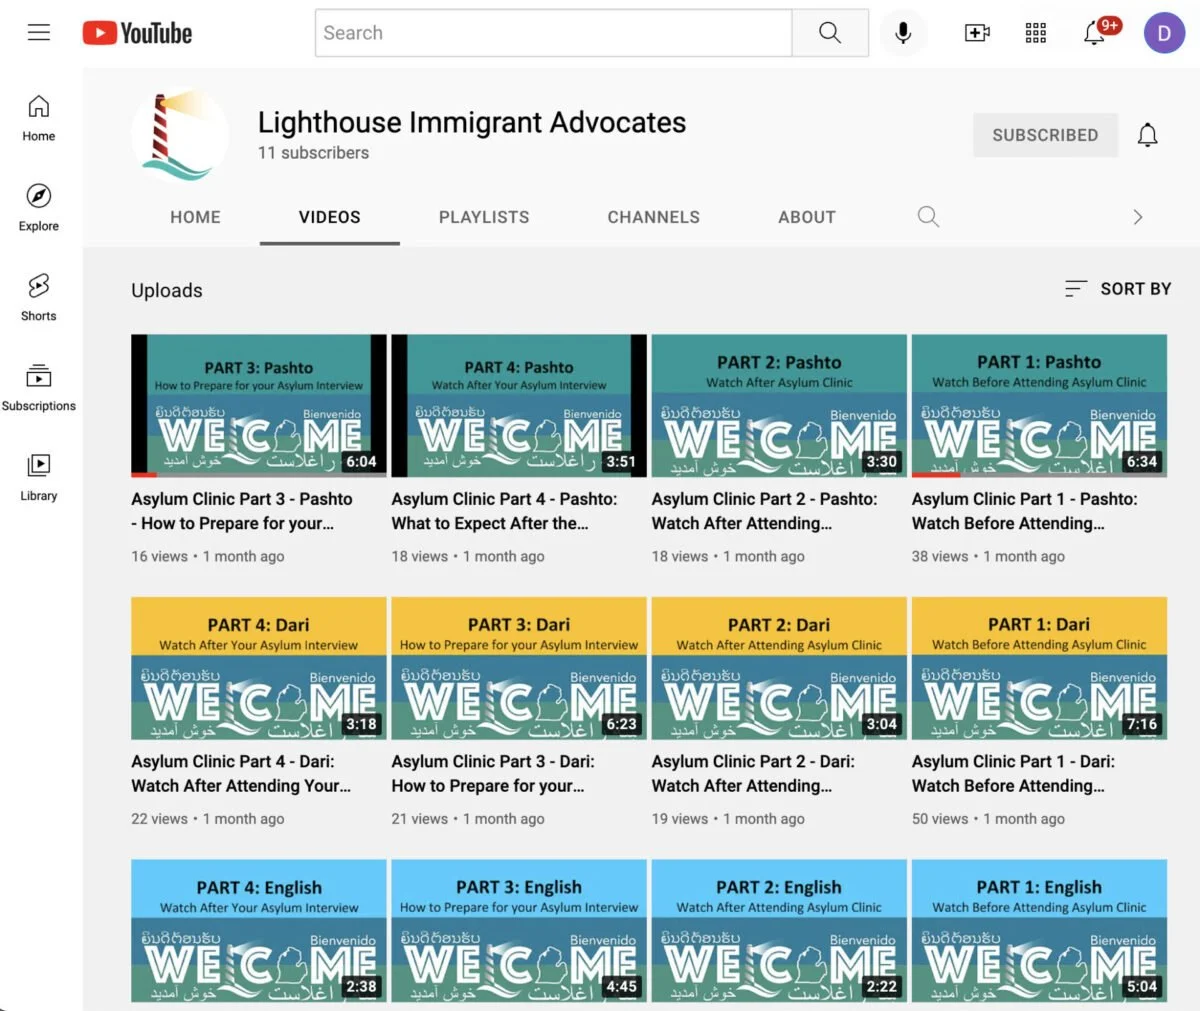Screen dimensions: 1200x1011
Task: Open Explore in sidebar
Action: (x=39, y=208)
